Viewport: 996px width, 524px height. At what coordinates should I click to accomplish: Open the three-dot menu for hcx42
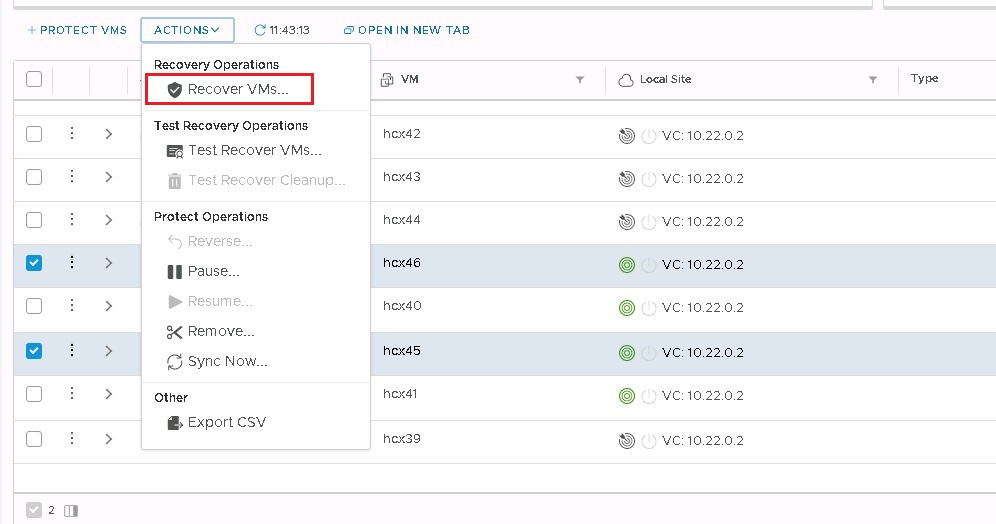point(72,133)
